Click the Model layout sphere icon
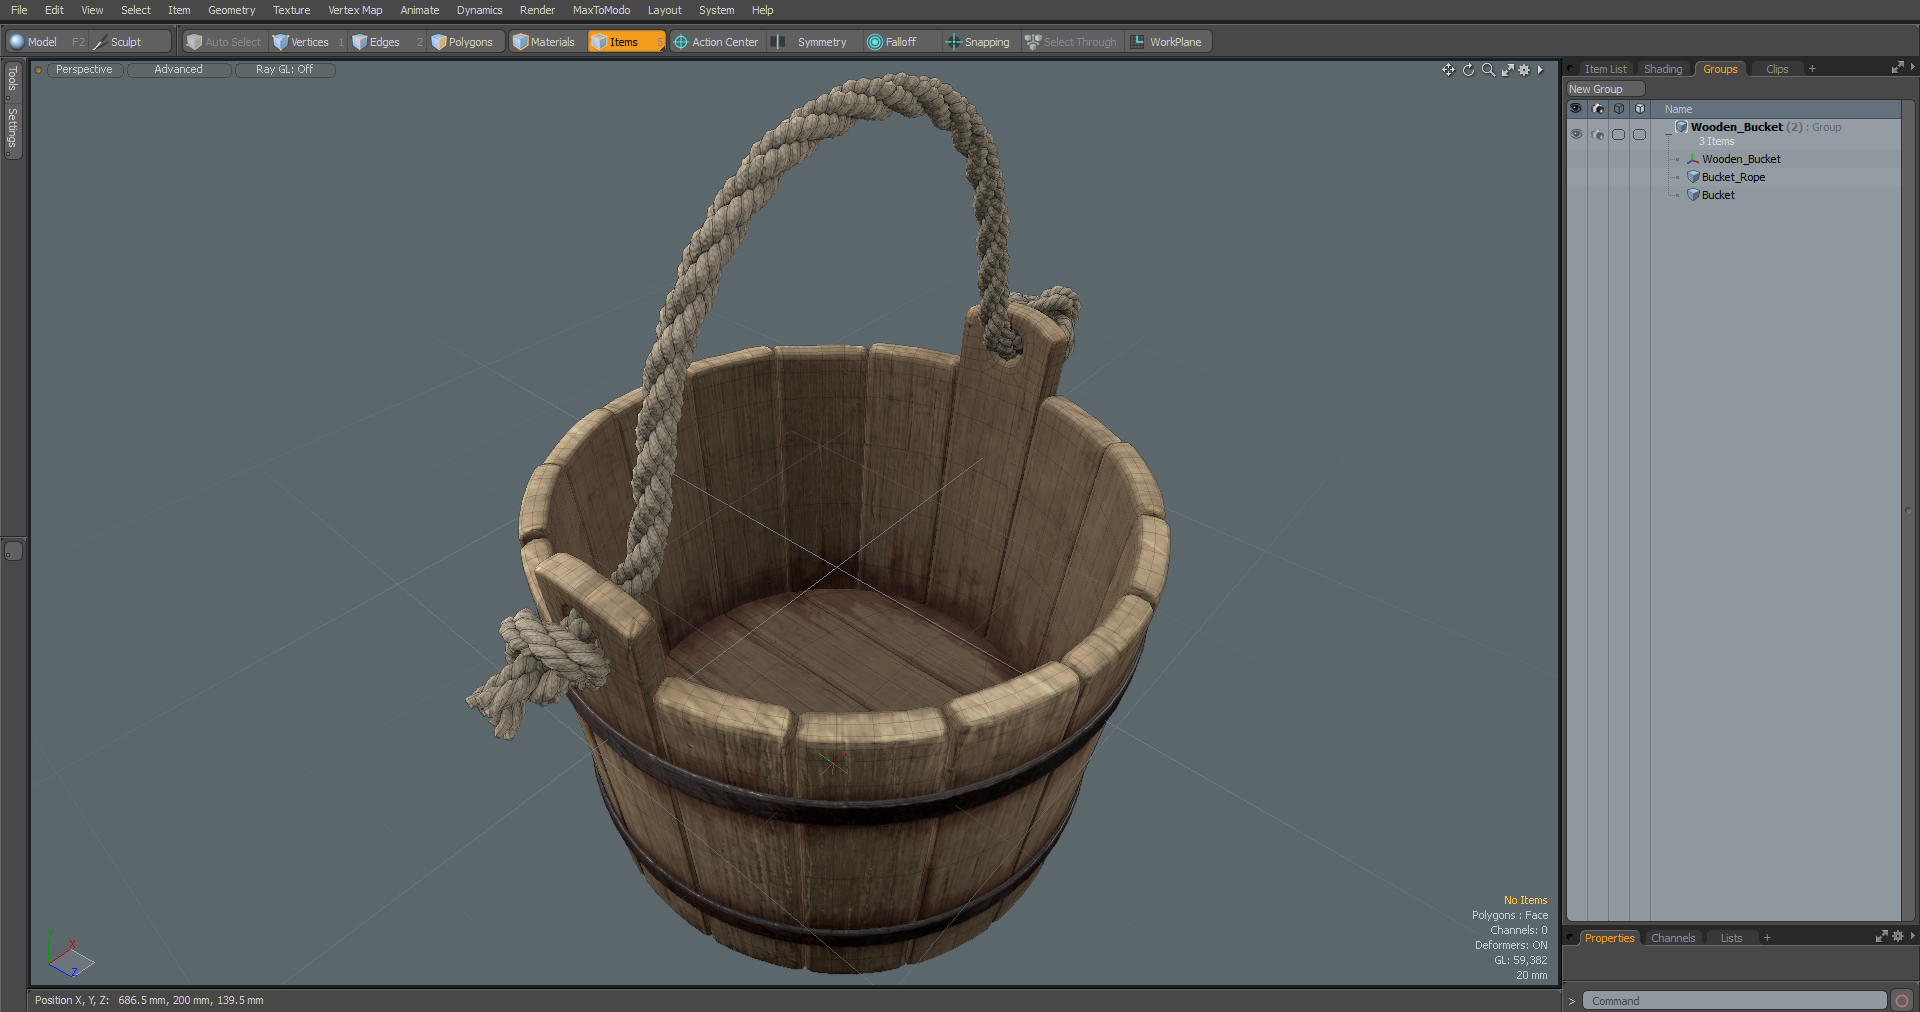The image size is (1920, 1012). click(x=16, y=42)
